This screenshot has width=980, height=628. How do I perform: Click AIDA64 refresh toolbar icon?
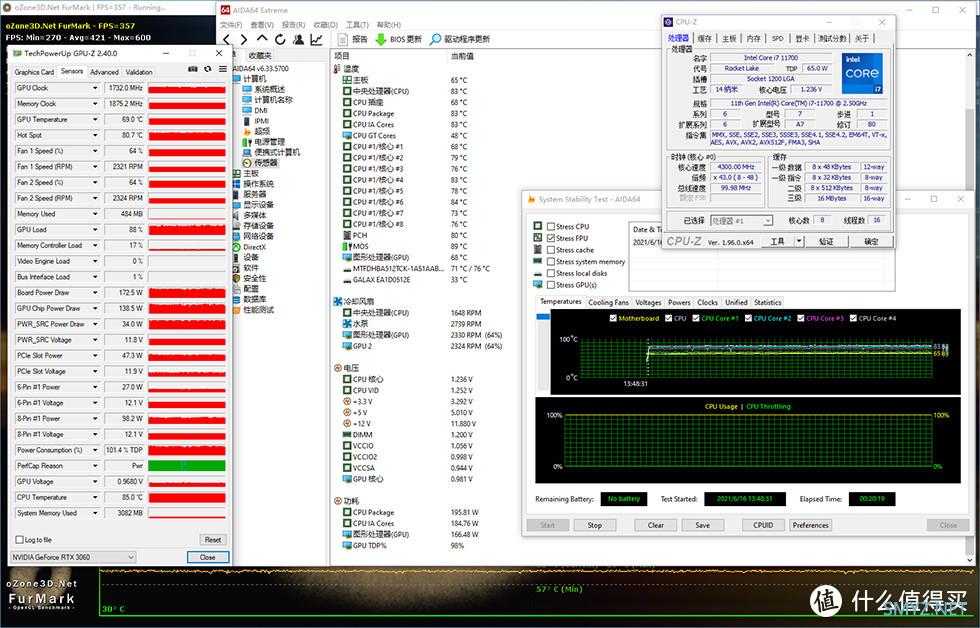click(x=280, y=39)
